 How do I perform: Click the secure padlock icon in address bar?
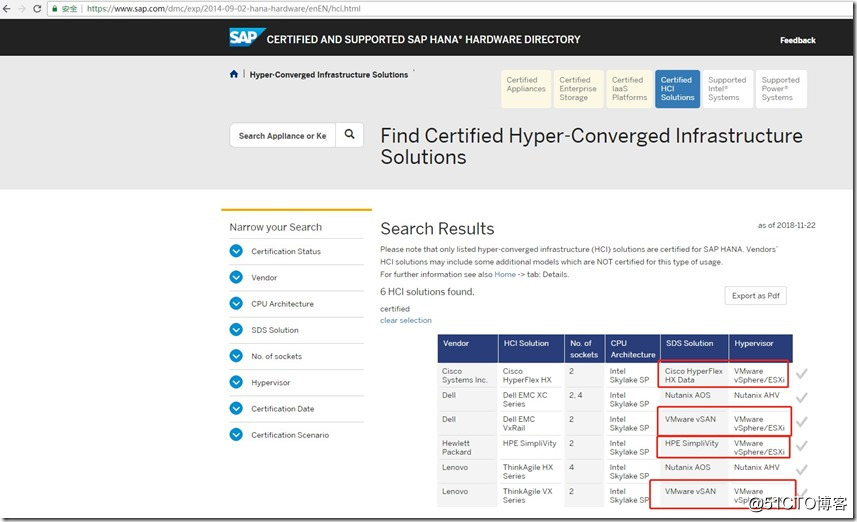55,9
